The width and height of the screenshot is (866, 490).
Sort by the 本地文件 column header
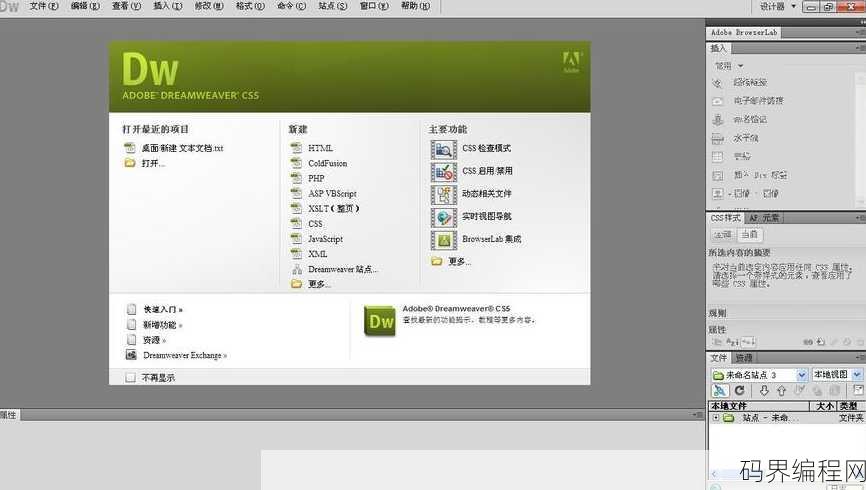pyautogui.click(x=759, y=406)
